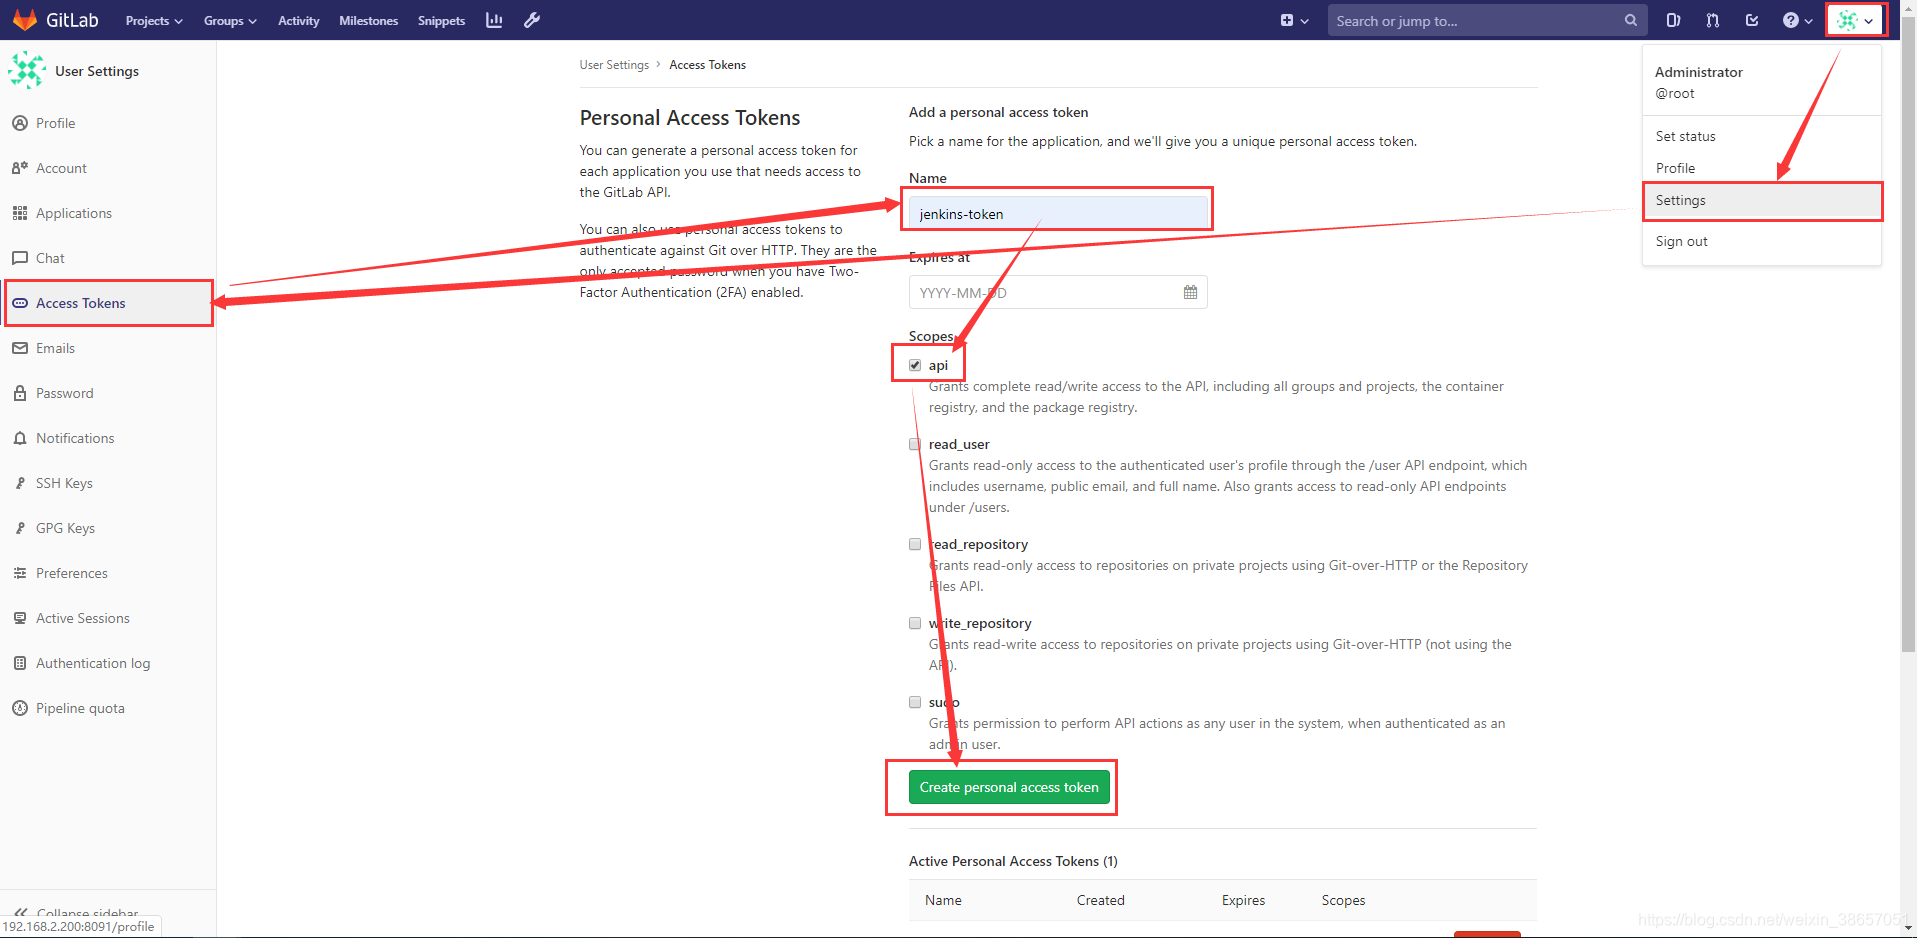
Task: Click the User Settings avatar in the sidebar
Action: coord(26,71)
